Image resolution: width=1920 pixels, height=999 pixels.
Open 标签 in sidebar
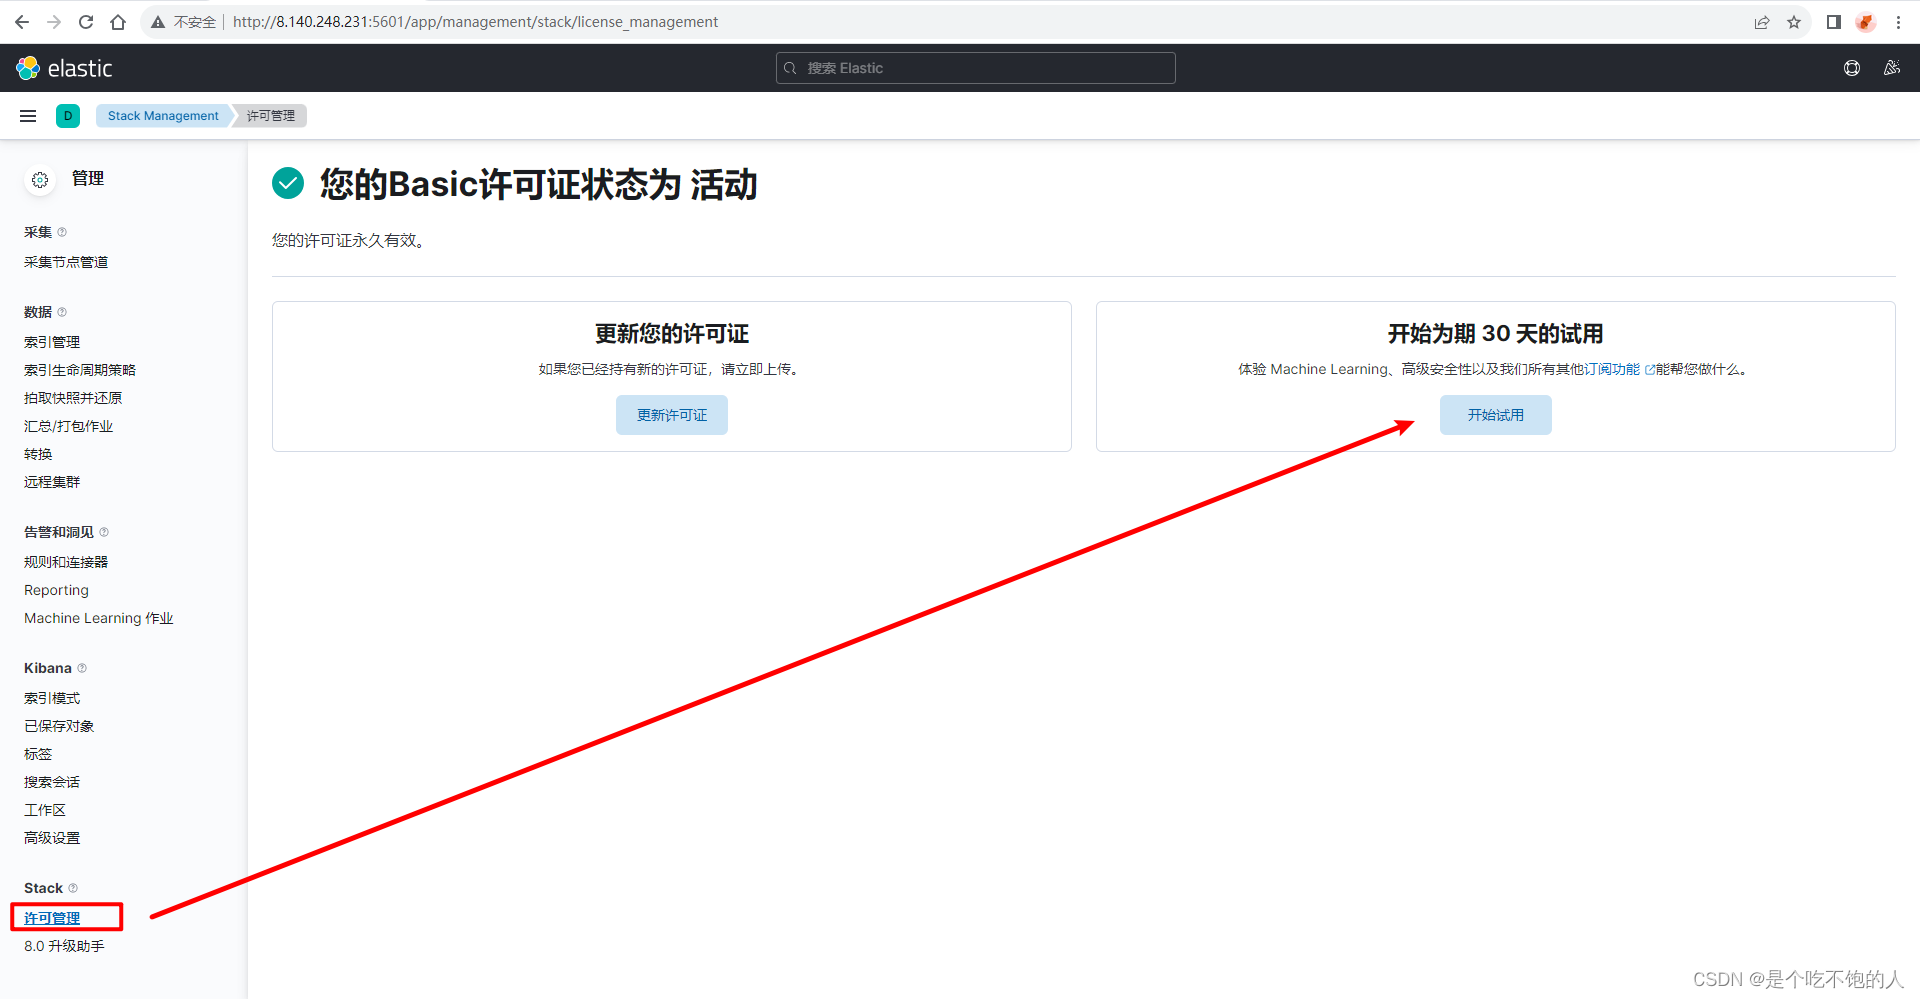pos(38,754)
